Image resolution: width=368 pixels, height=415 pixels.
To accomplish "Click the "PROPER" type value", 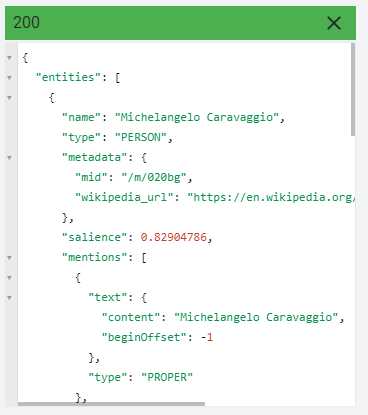I will (167, 377).
